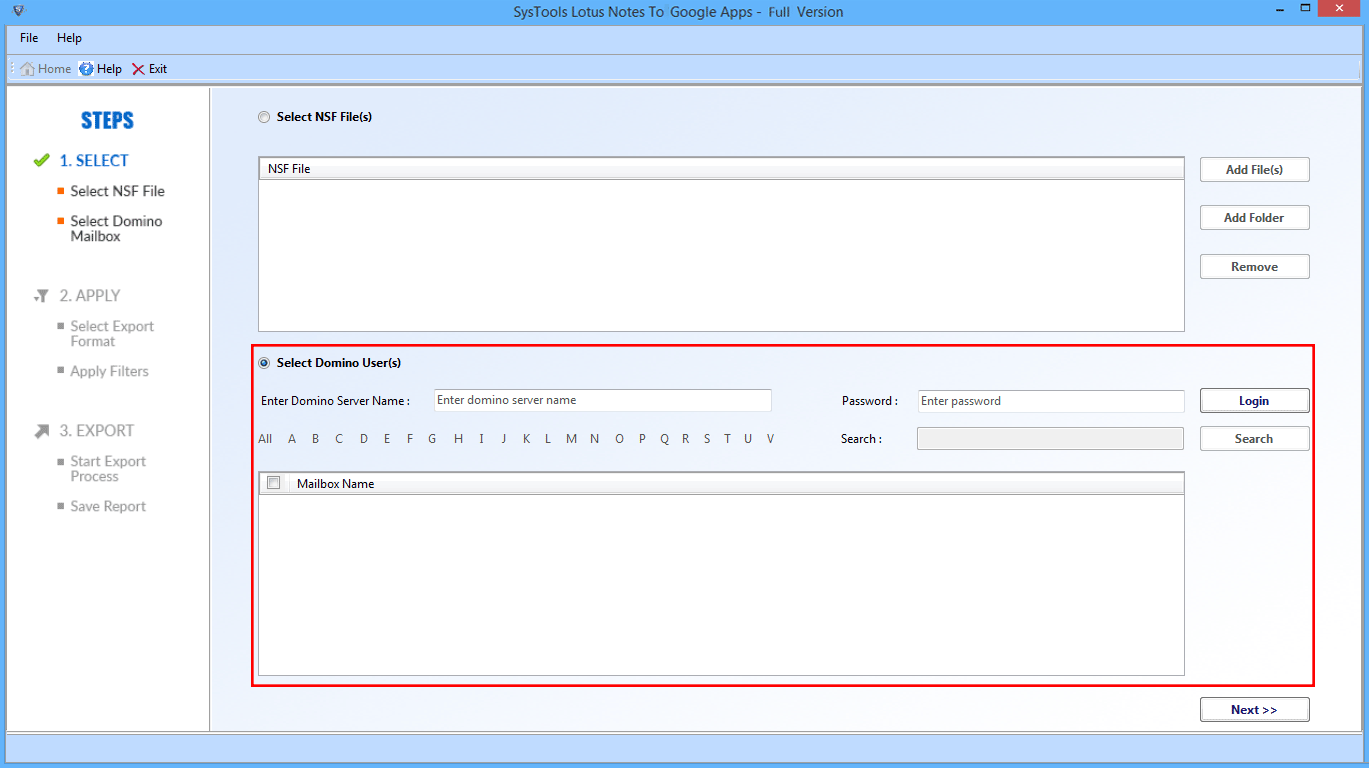Click Start Export Process step
Image resolution: width=1369 pixels, height=768 pixels.
(x=108, y=469)
